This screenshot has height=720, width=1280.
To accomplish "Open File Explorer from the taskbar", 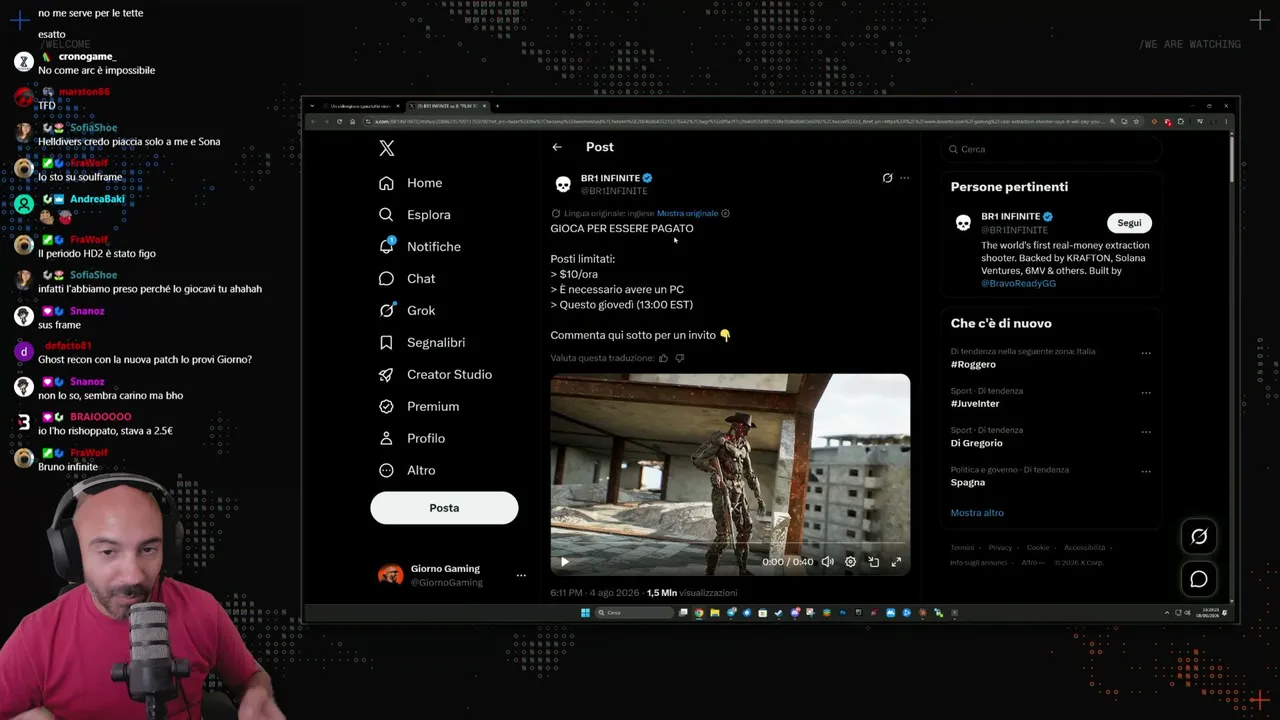I will click(715, 613).
